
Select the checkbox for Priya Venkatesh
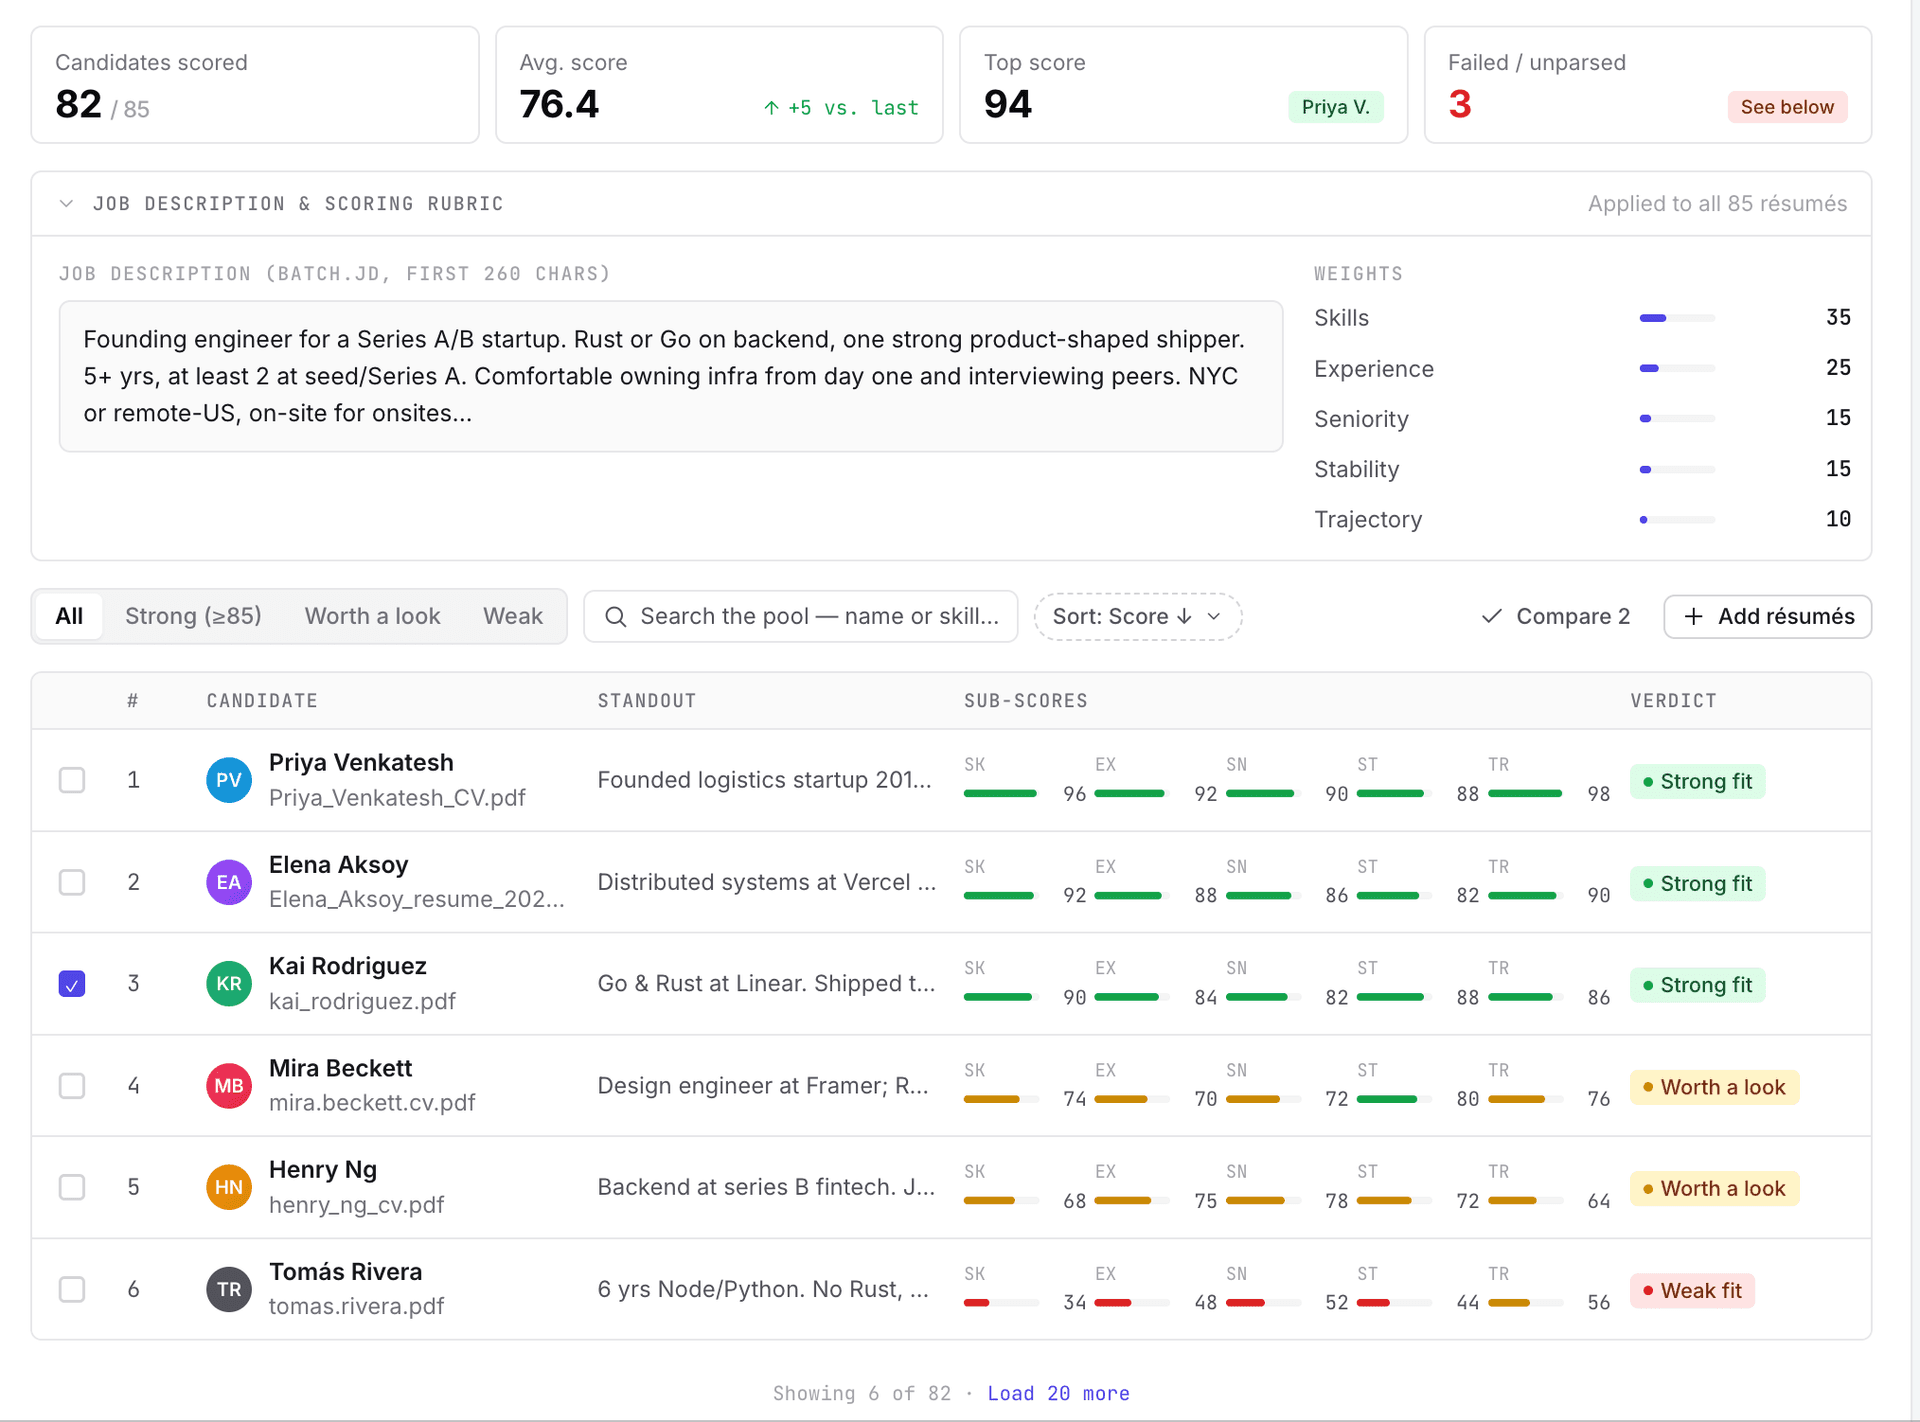pyautogui.click(x=72, y=780)
